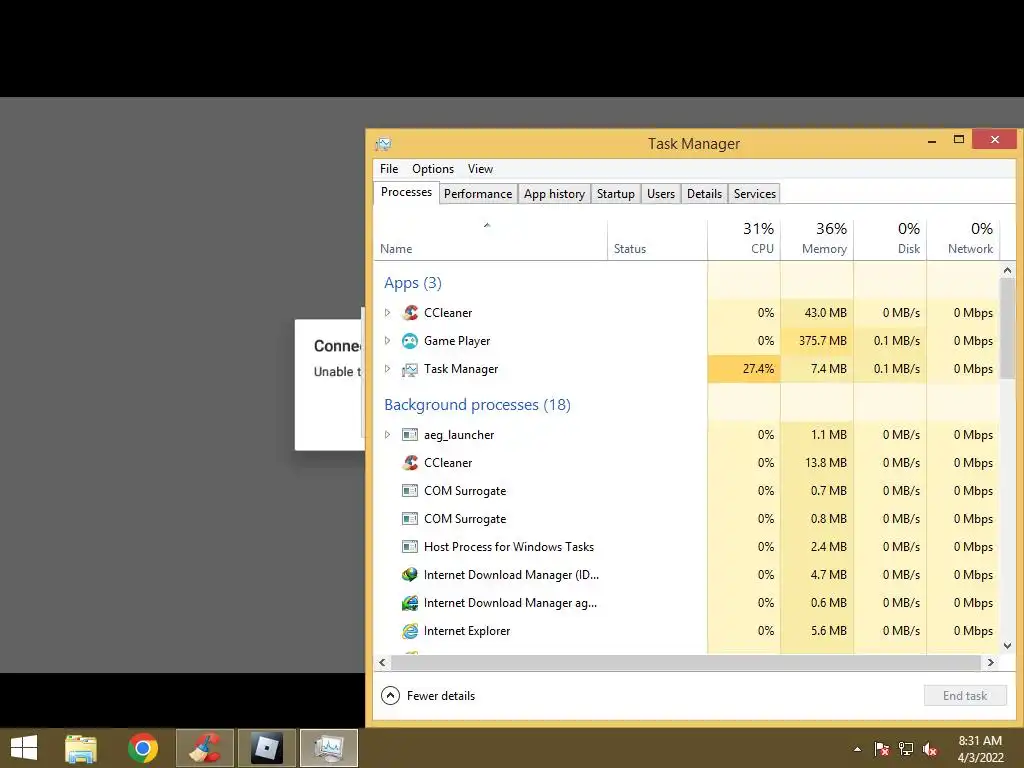This screenshot has height=768, width=1024.
Task: Sort by the Name column header
Action: pos(490,240)
